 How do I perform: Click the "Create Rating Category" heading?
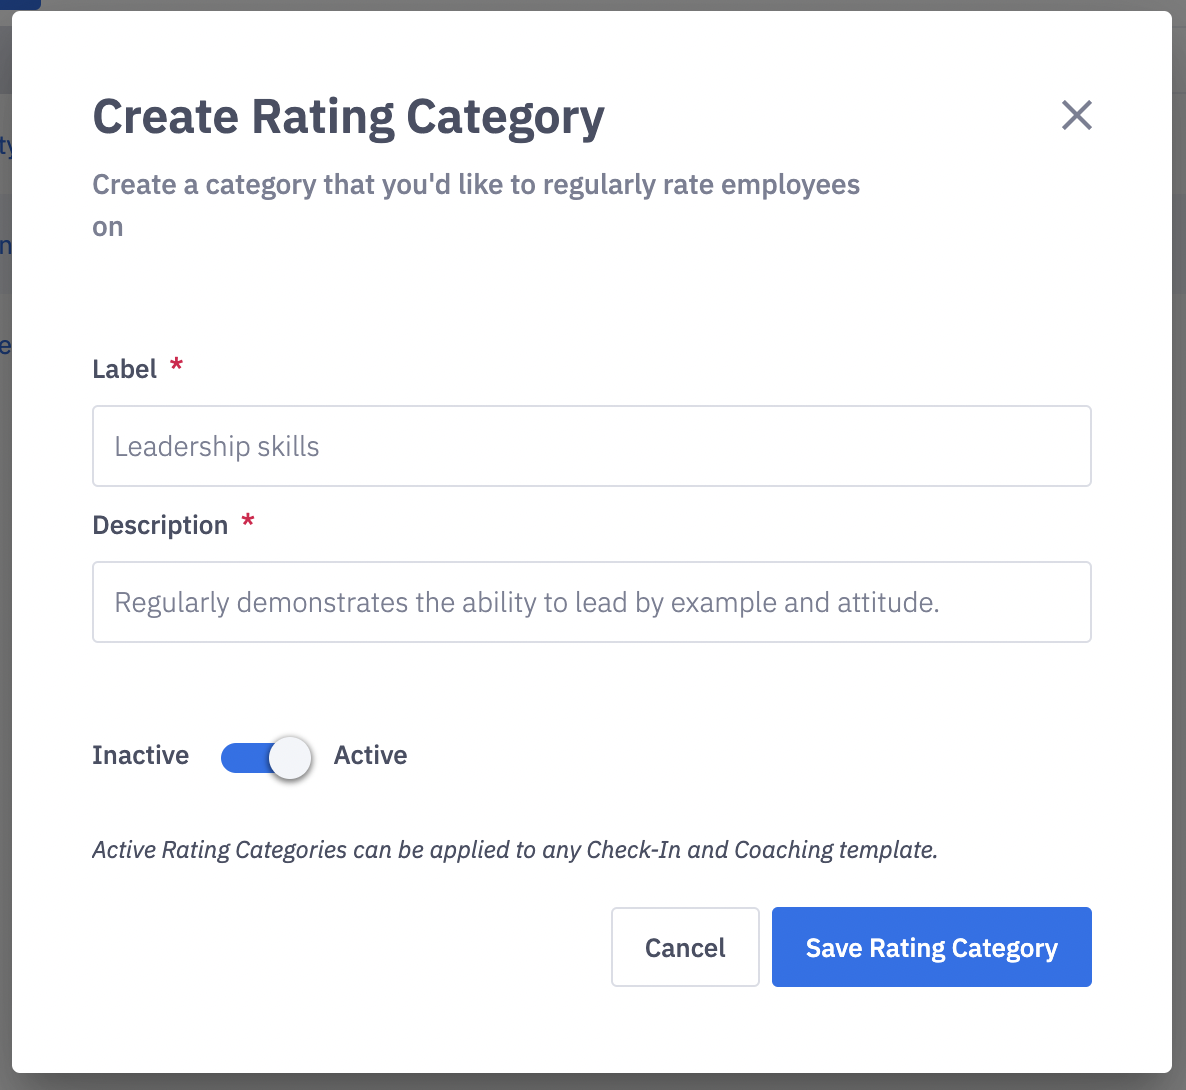(x=348, y=117)
